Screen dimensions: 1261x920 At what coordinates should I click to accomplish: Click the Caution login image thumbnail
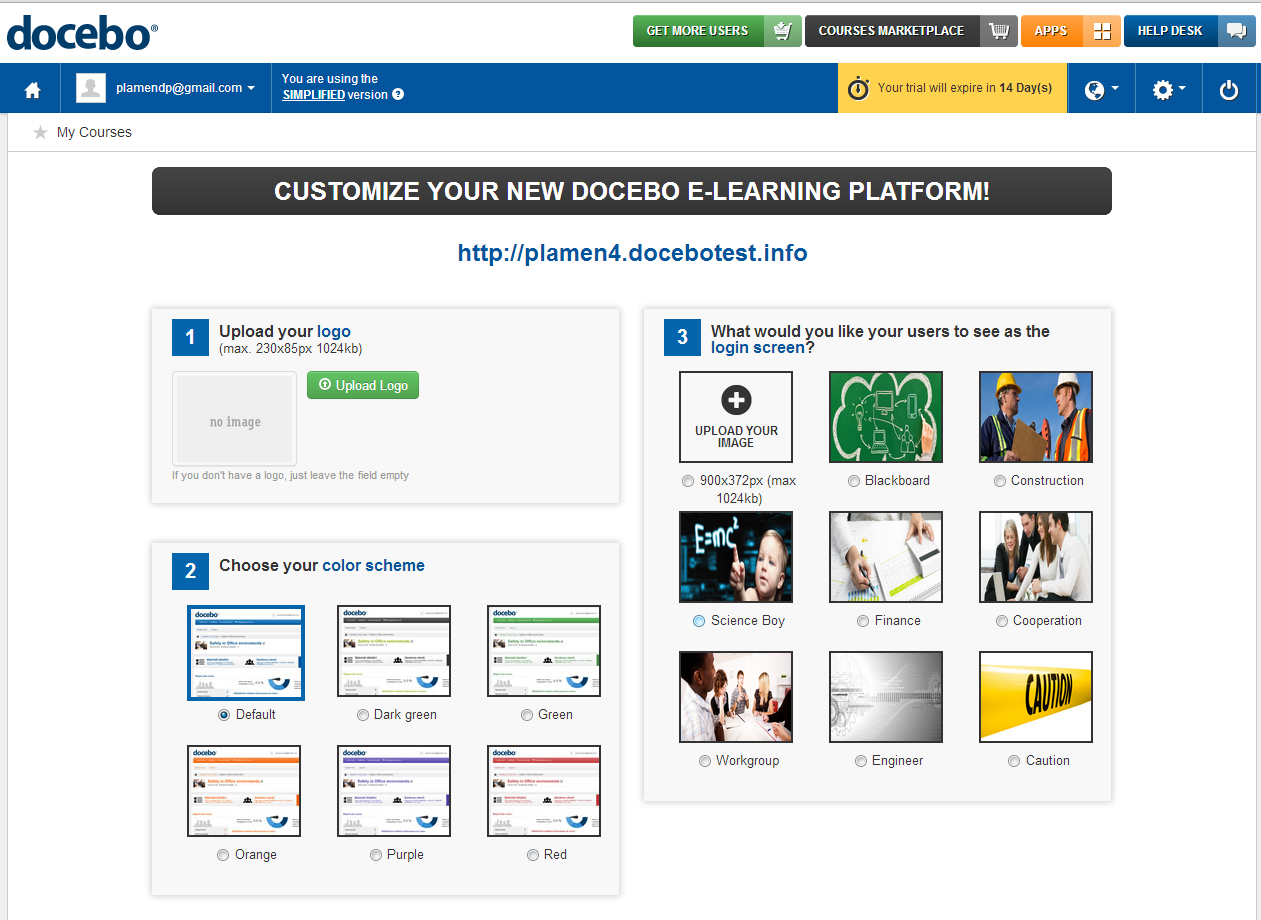click(1036, 697)
